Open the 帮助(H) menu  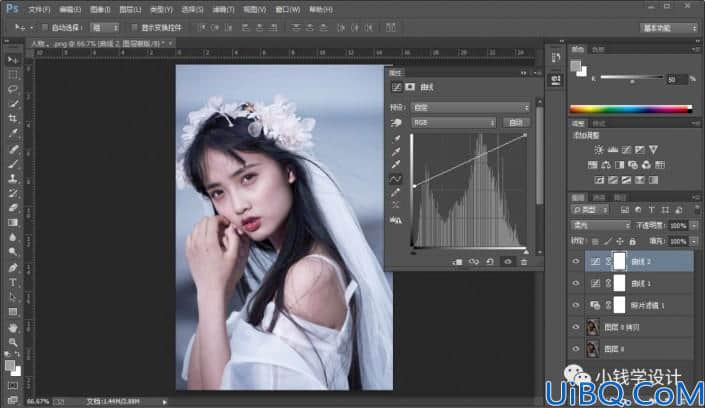pos(321,9)
